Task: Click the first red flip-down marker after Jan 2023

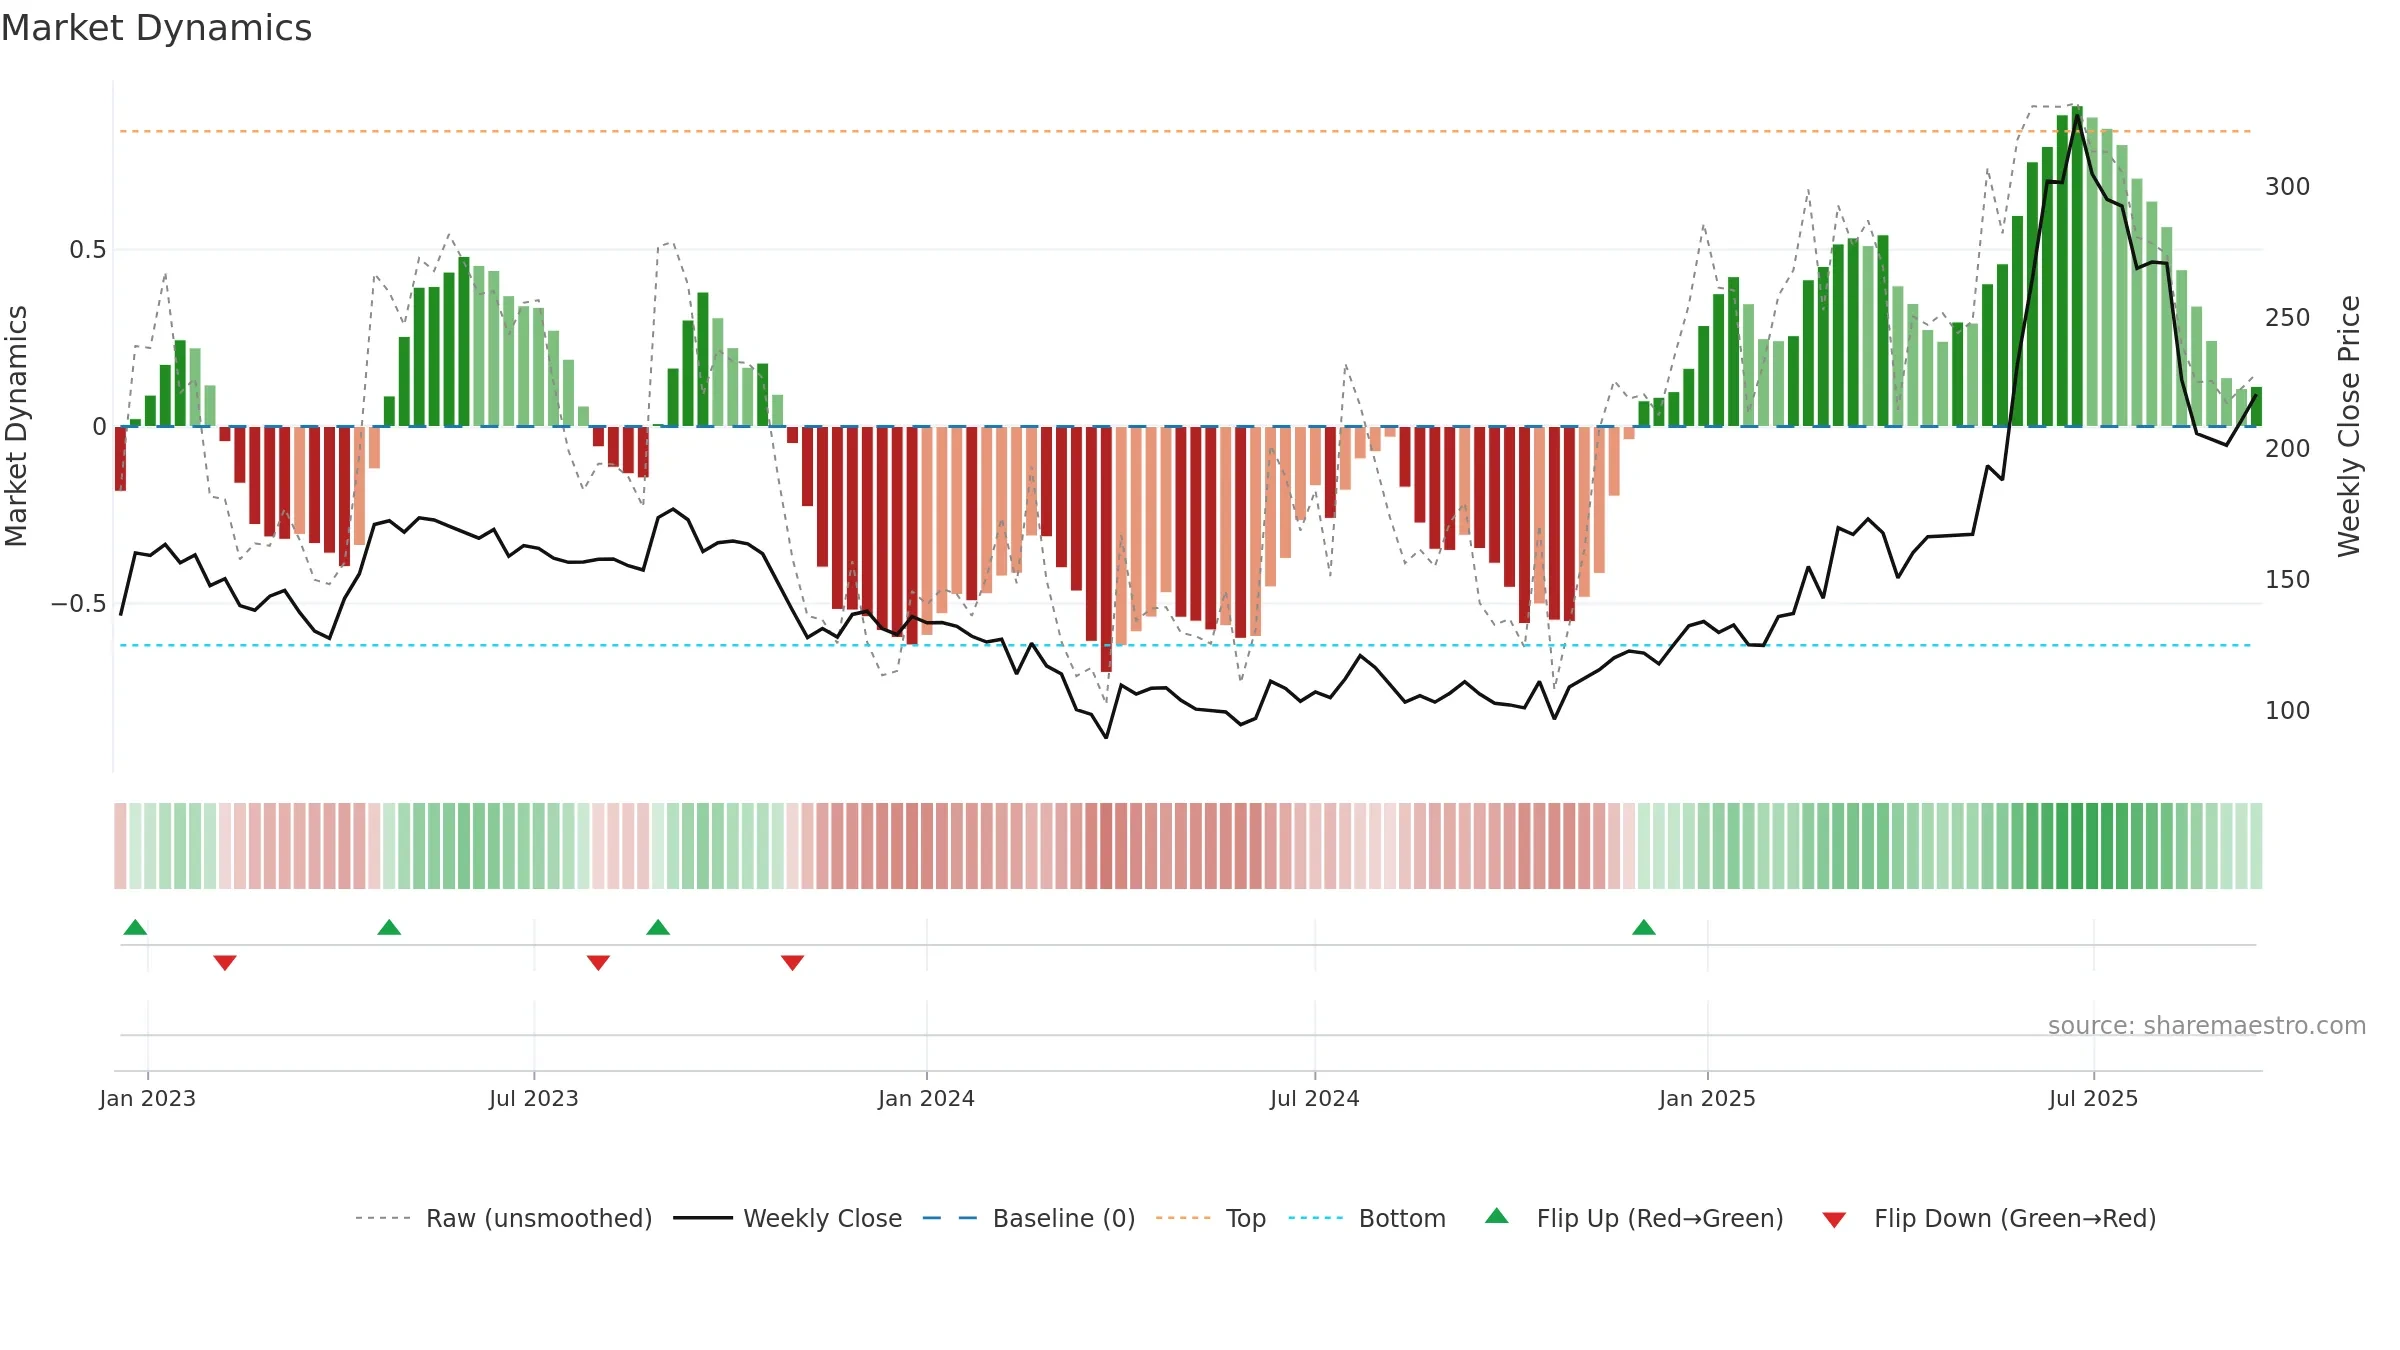Action: [225, 962]
